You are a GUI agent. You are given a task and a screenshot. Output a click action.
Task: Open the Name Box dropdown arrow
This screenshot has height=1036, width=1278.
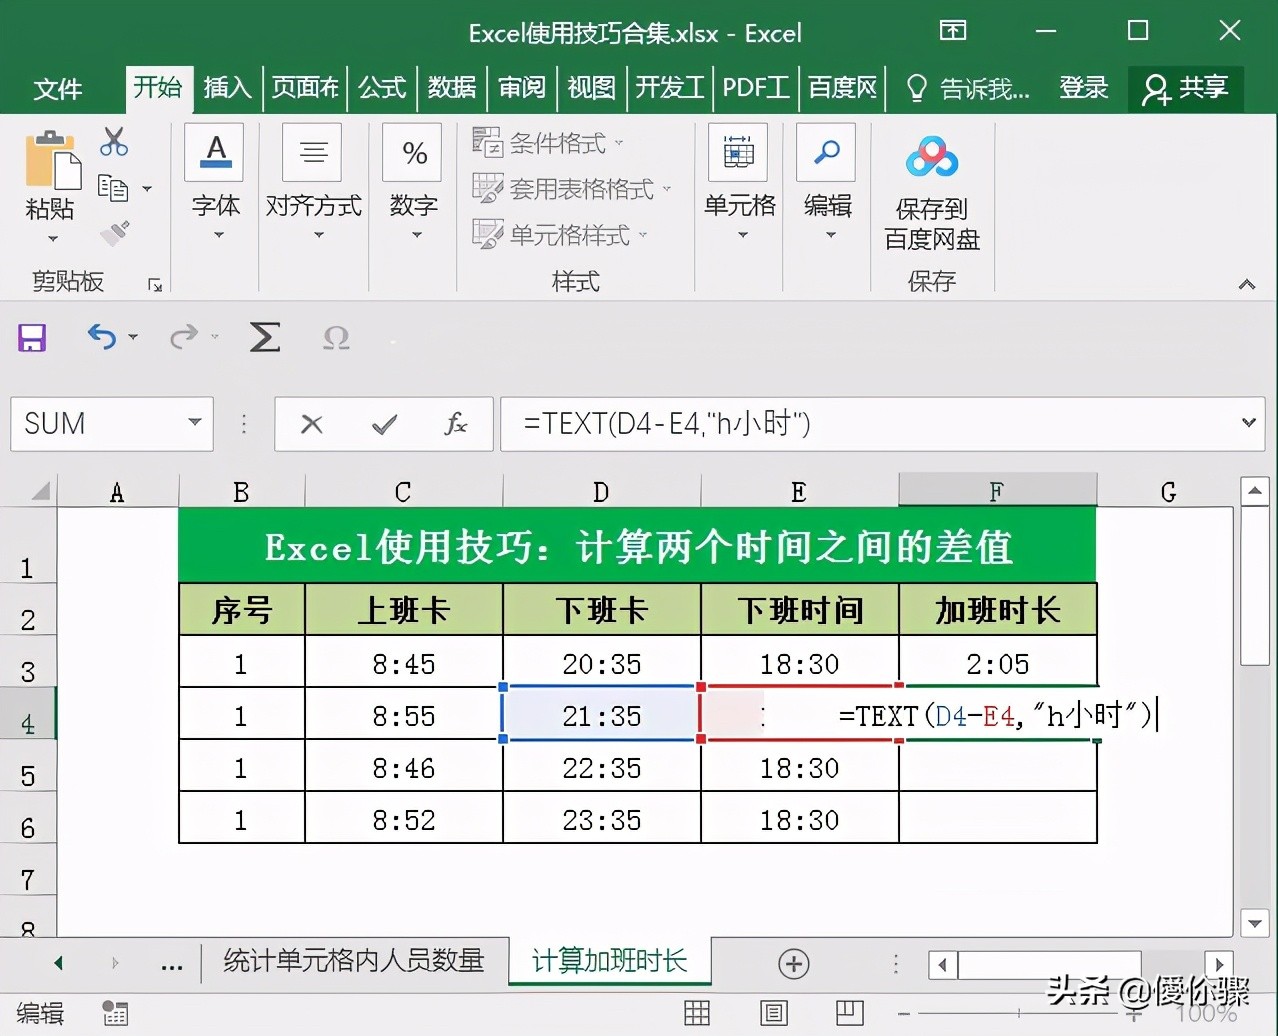pos(195,423)
